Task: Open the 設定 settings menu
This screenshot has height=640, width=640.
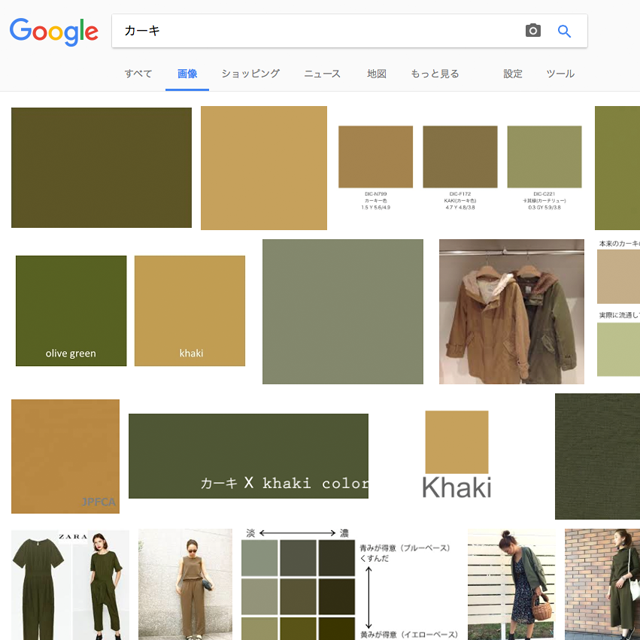Action: (513, 74)
